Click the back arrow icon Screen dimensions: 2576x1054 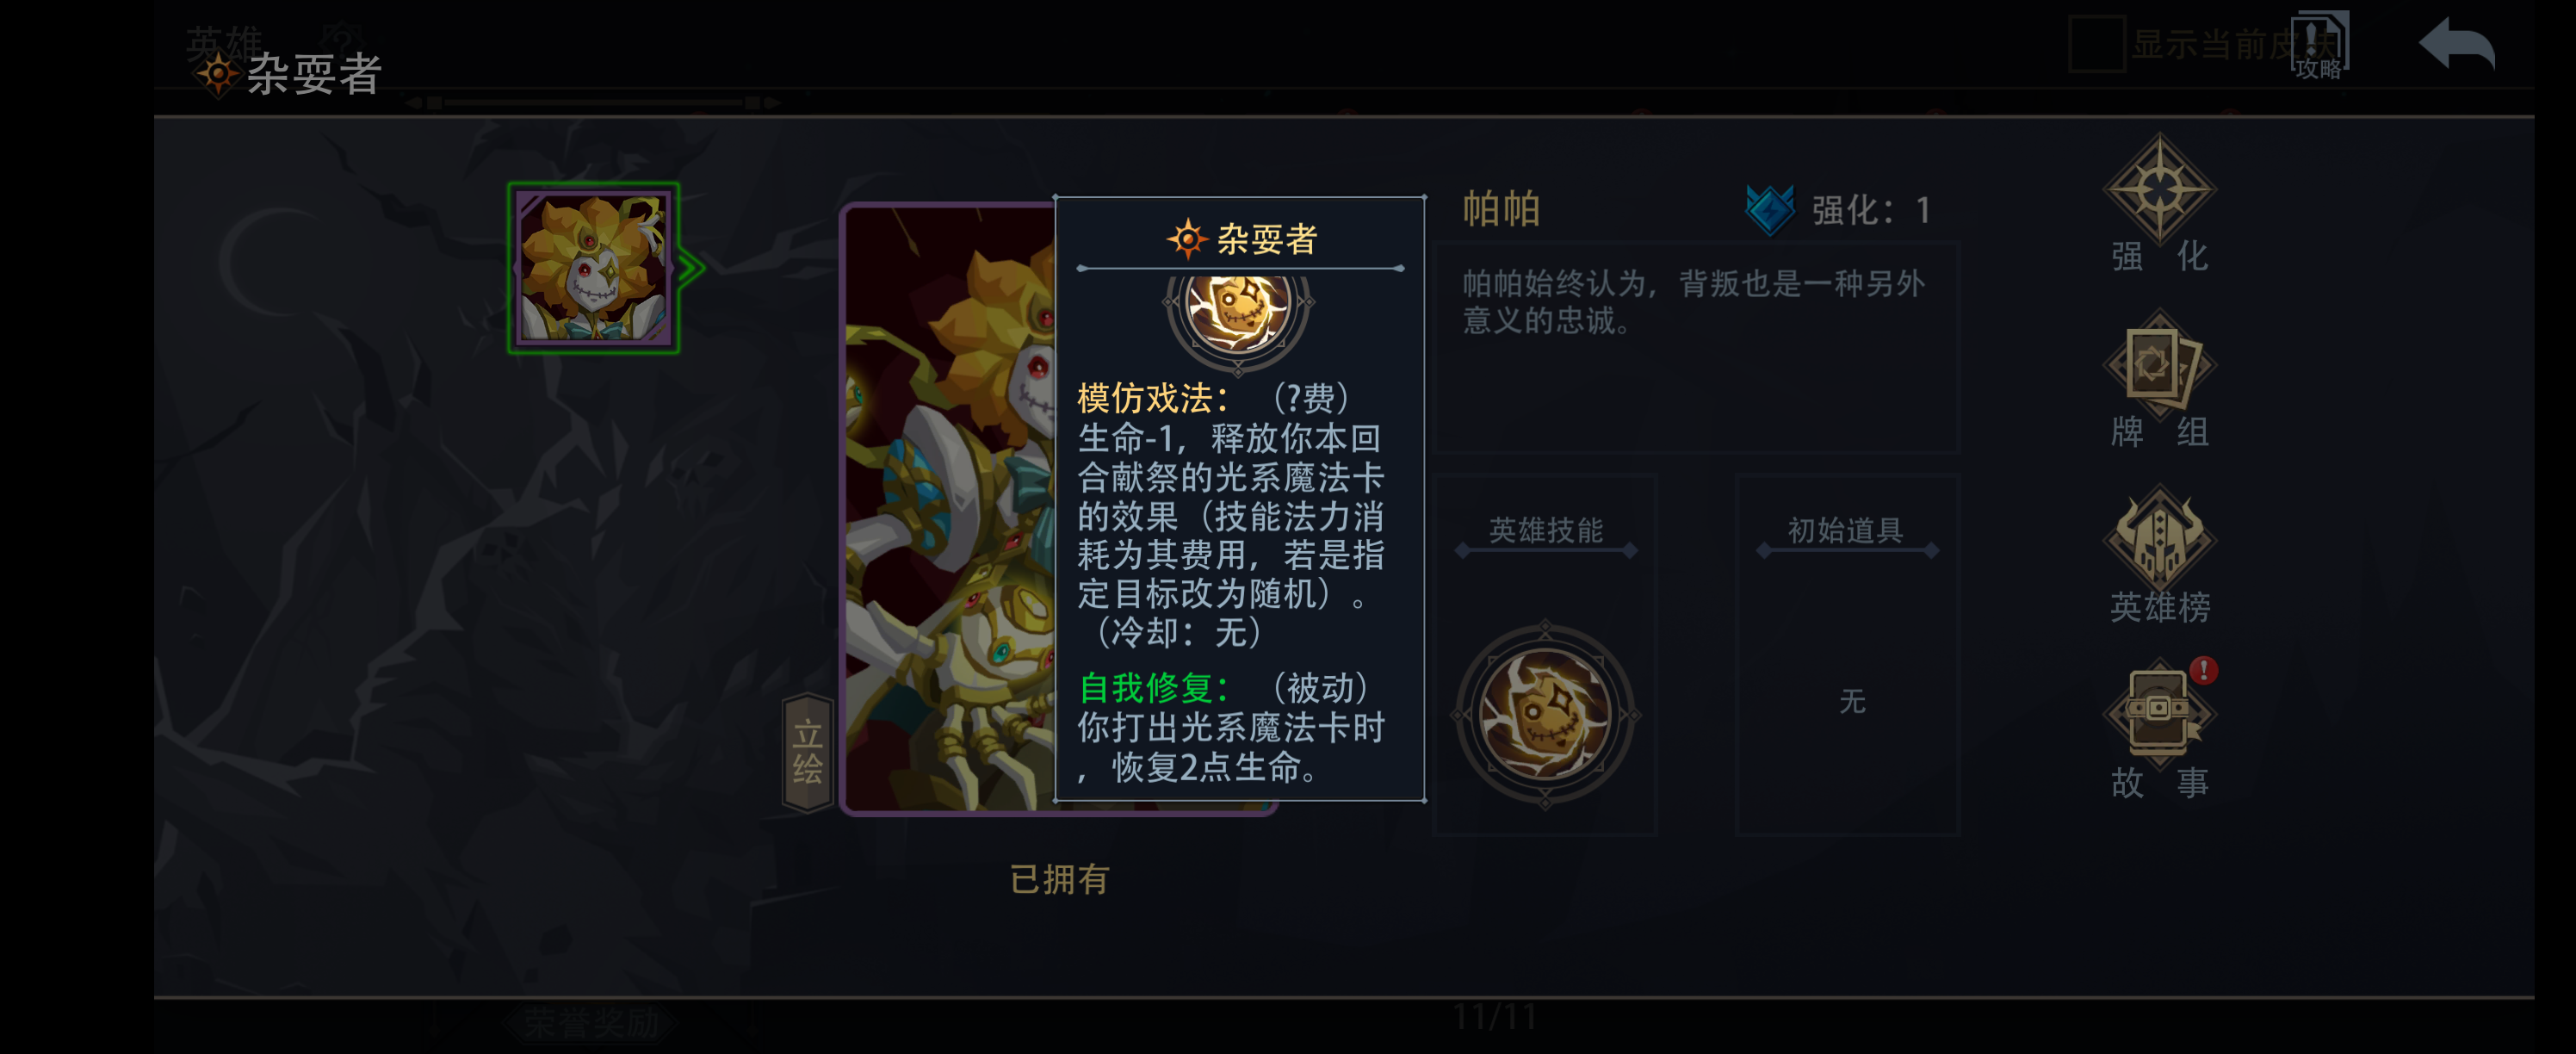click(x=2456, y=44)
